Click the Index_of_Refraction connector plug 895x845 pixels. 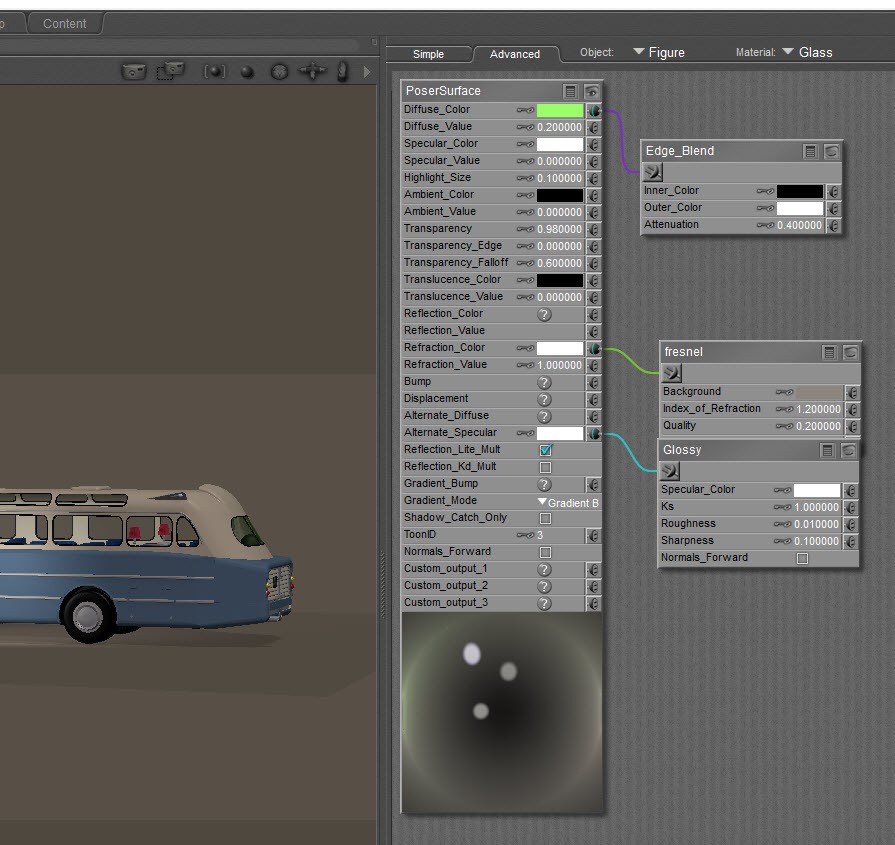pos(852,410)
